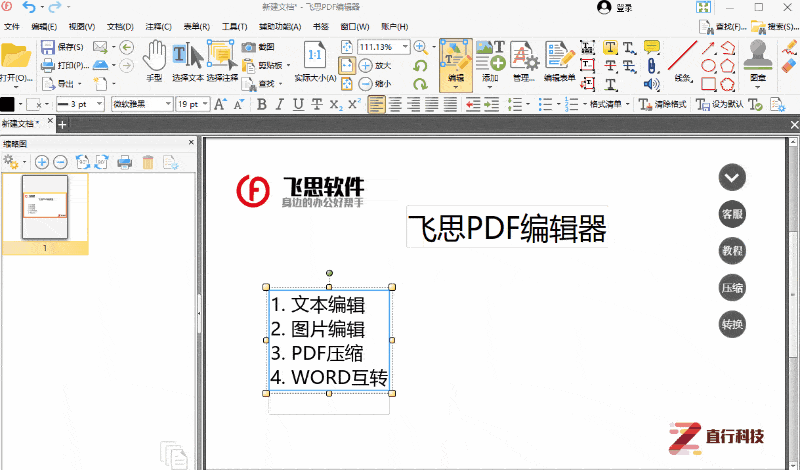The width and height of the screenshot is (800, 470).
Task: Zoom in thumbnails with plus icon
Action: tap(42, 163)
